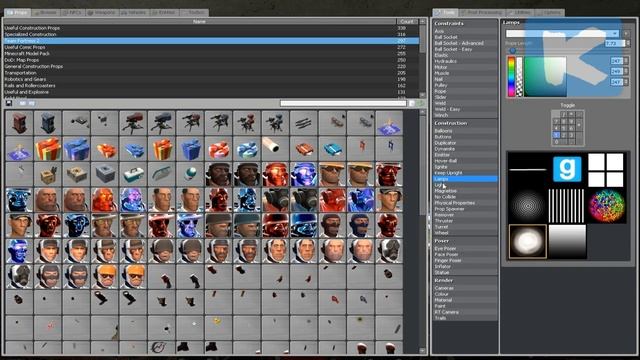The height and width of the screenshot is (360, 640).
Task: Select the Weld - Easy tool
Action: [465, 109]
